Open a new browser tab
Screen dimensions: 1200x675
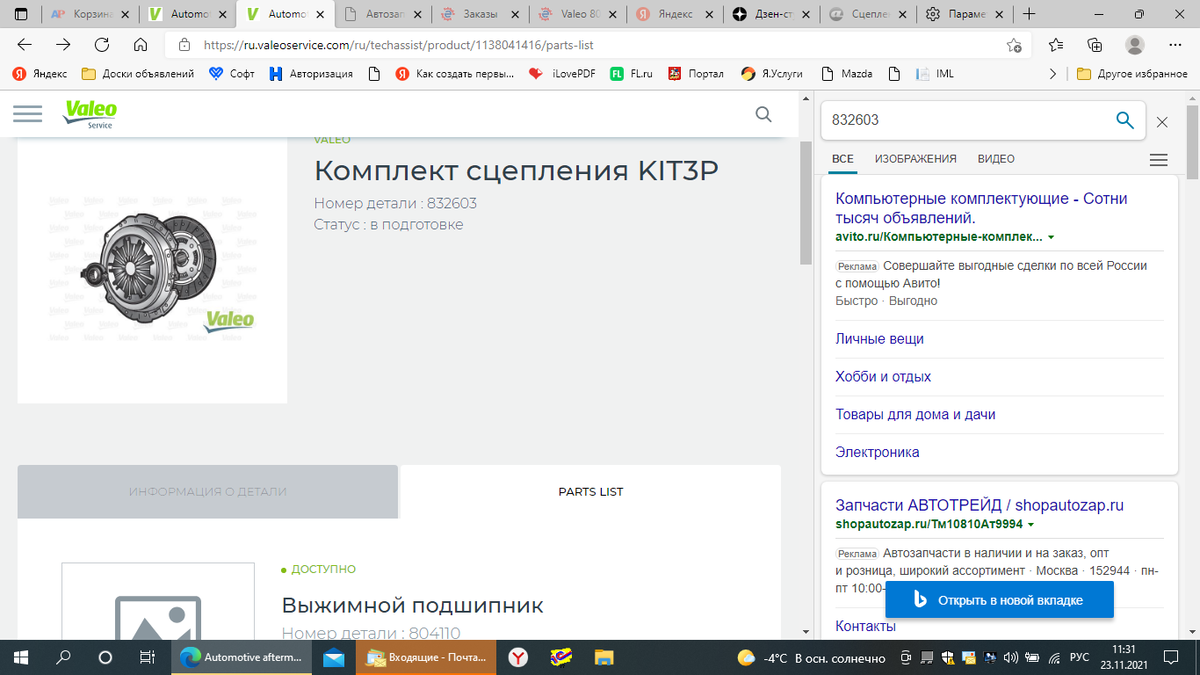[x=1029, y=14]
